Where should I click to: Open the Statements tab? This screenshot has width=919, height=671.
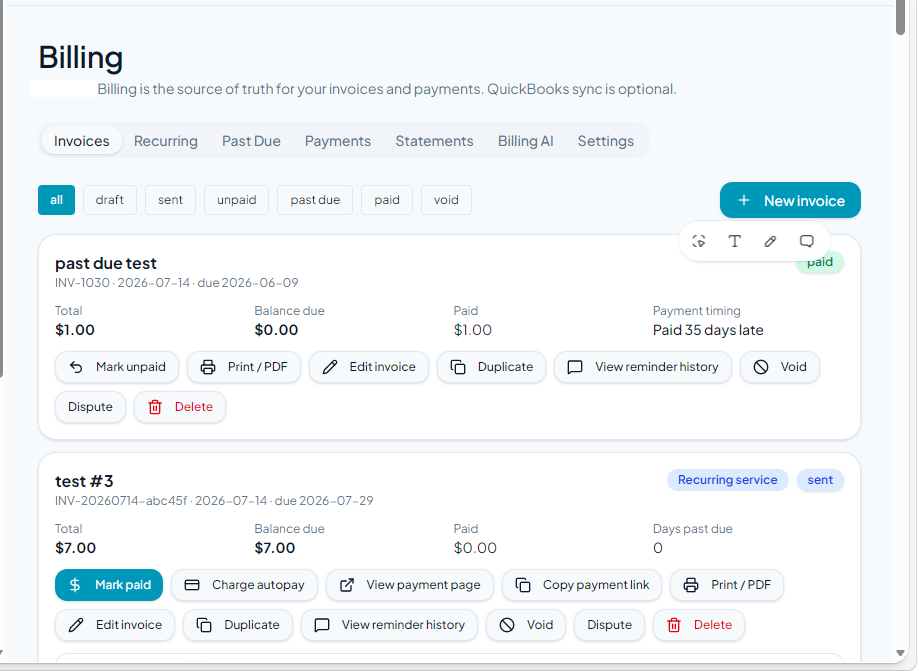pos(434,141)
